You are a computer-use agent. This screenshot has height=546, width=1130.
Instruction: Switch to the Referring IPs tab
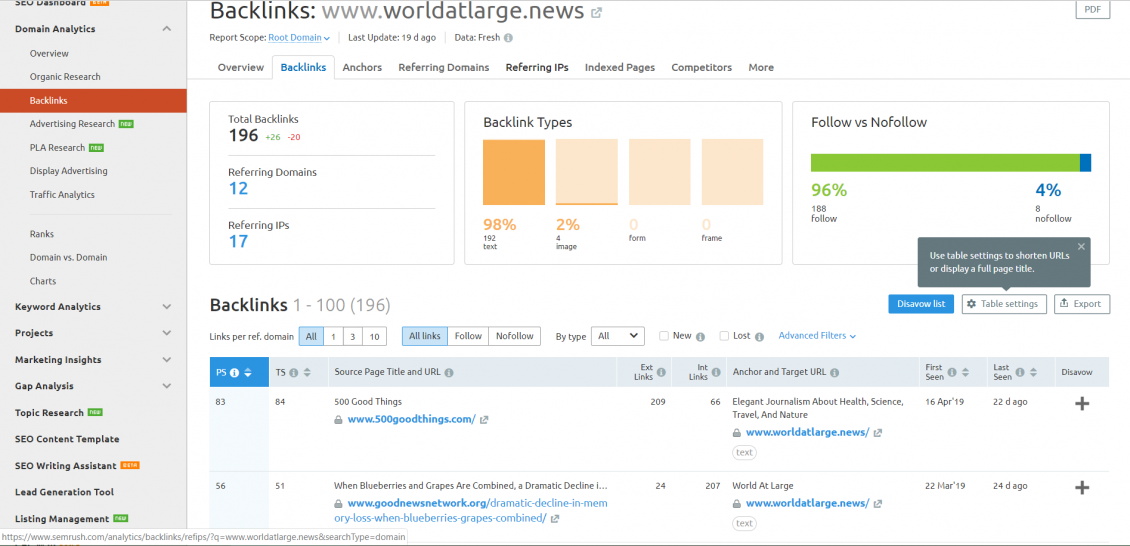pyautogui.click(x=537, y=67)
